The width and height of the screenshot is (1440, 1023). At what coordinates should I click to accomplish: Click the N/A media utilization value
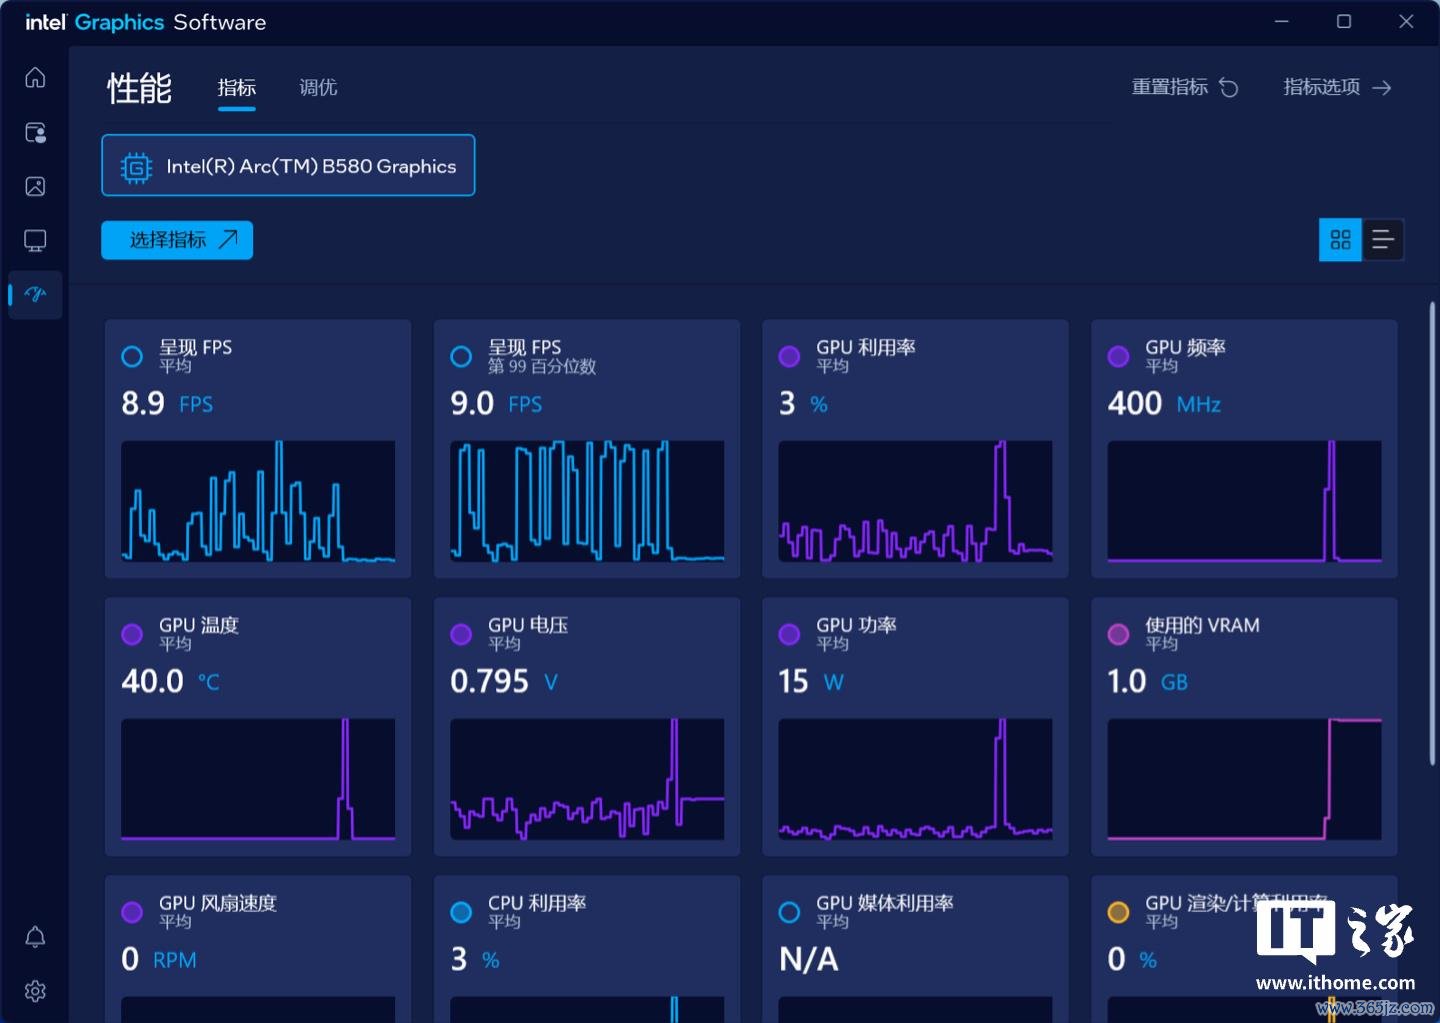pyautogui.click(x=809, y=959)
